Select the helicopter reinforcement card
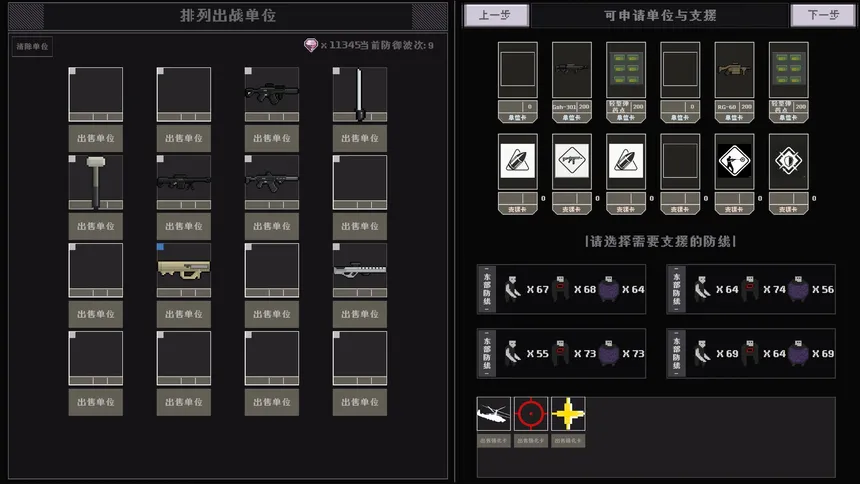Image resolution: width=860 pixels, height=484 pixels. (x=494, y=414)
